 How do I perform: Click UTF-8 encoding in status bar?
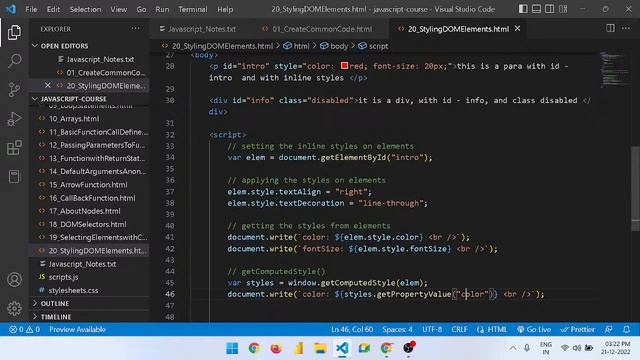pos(432,329)
